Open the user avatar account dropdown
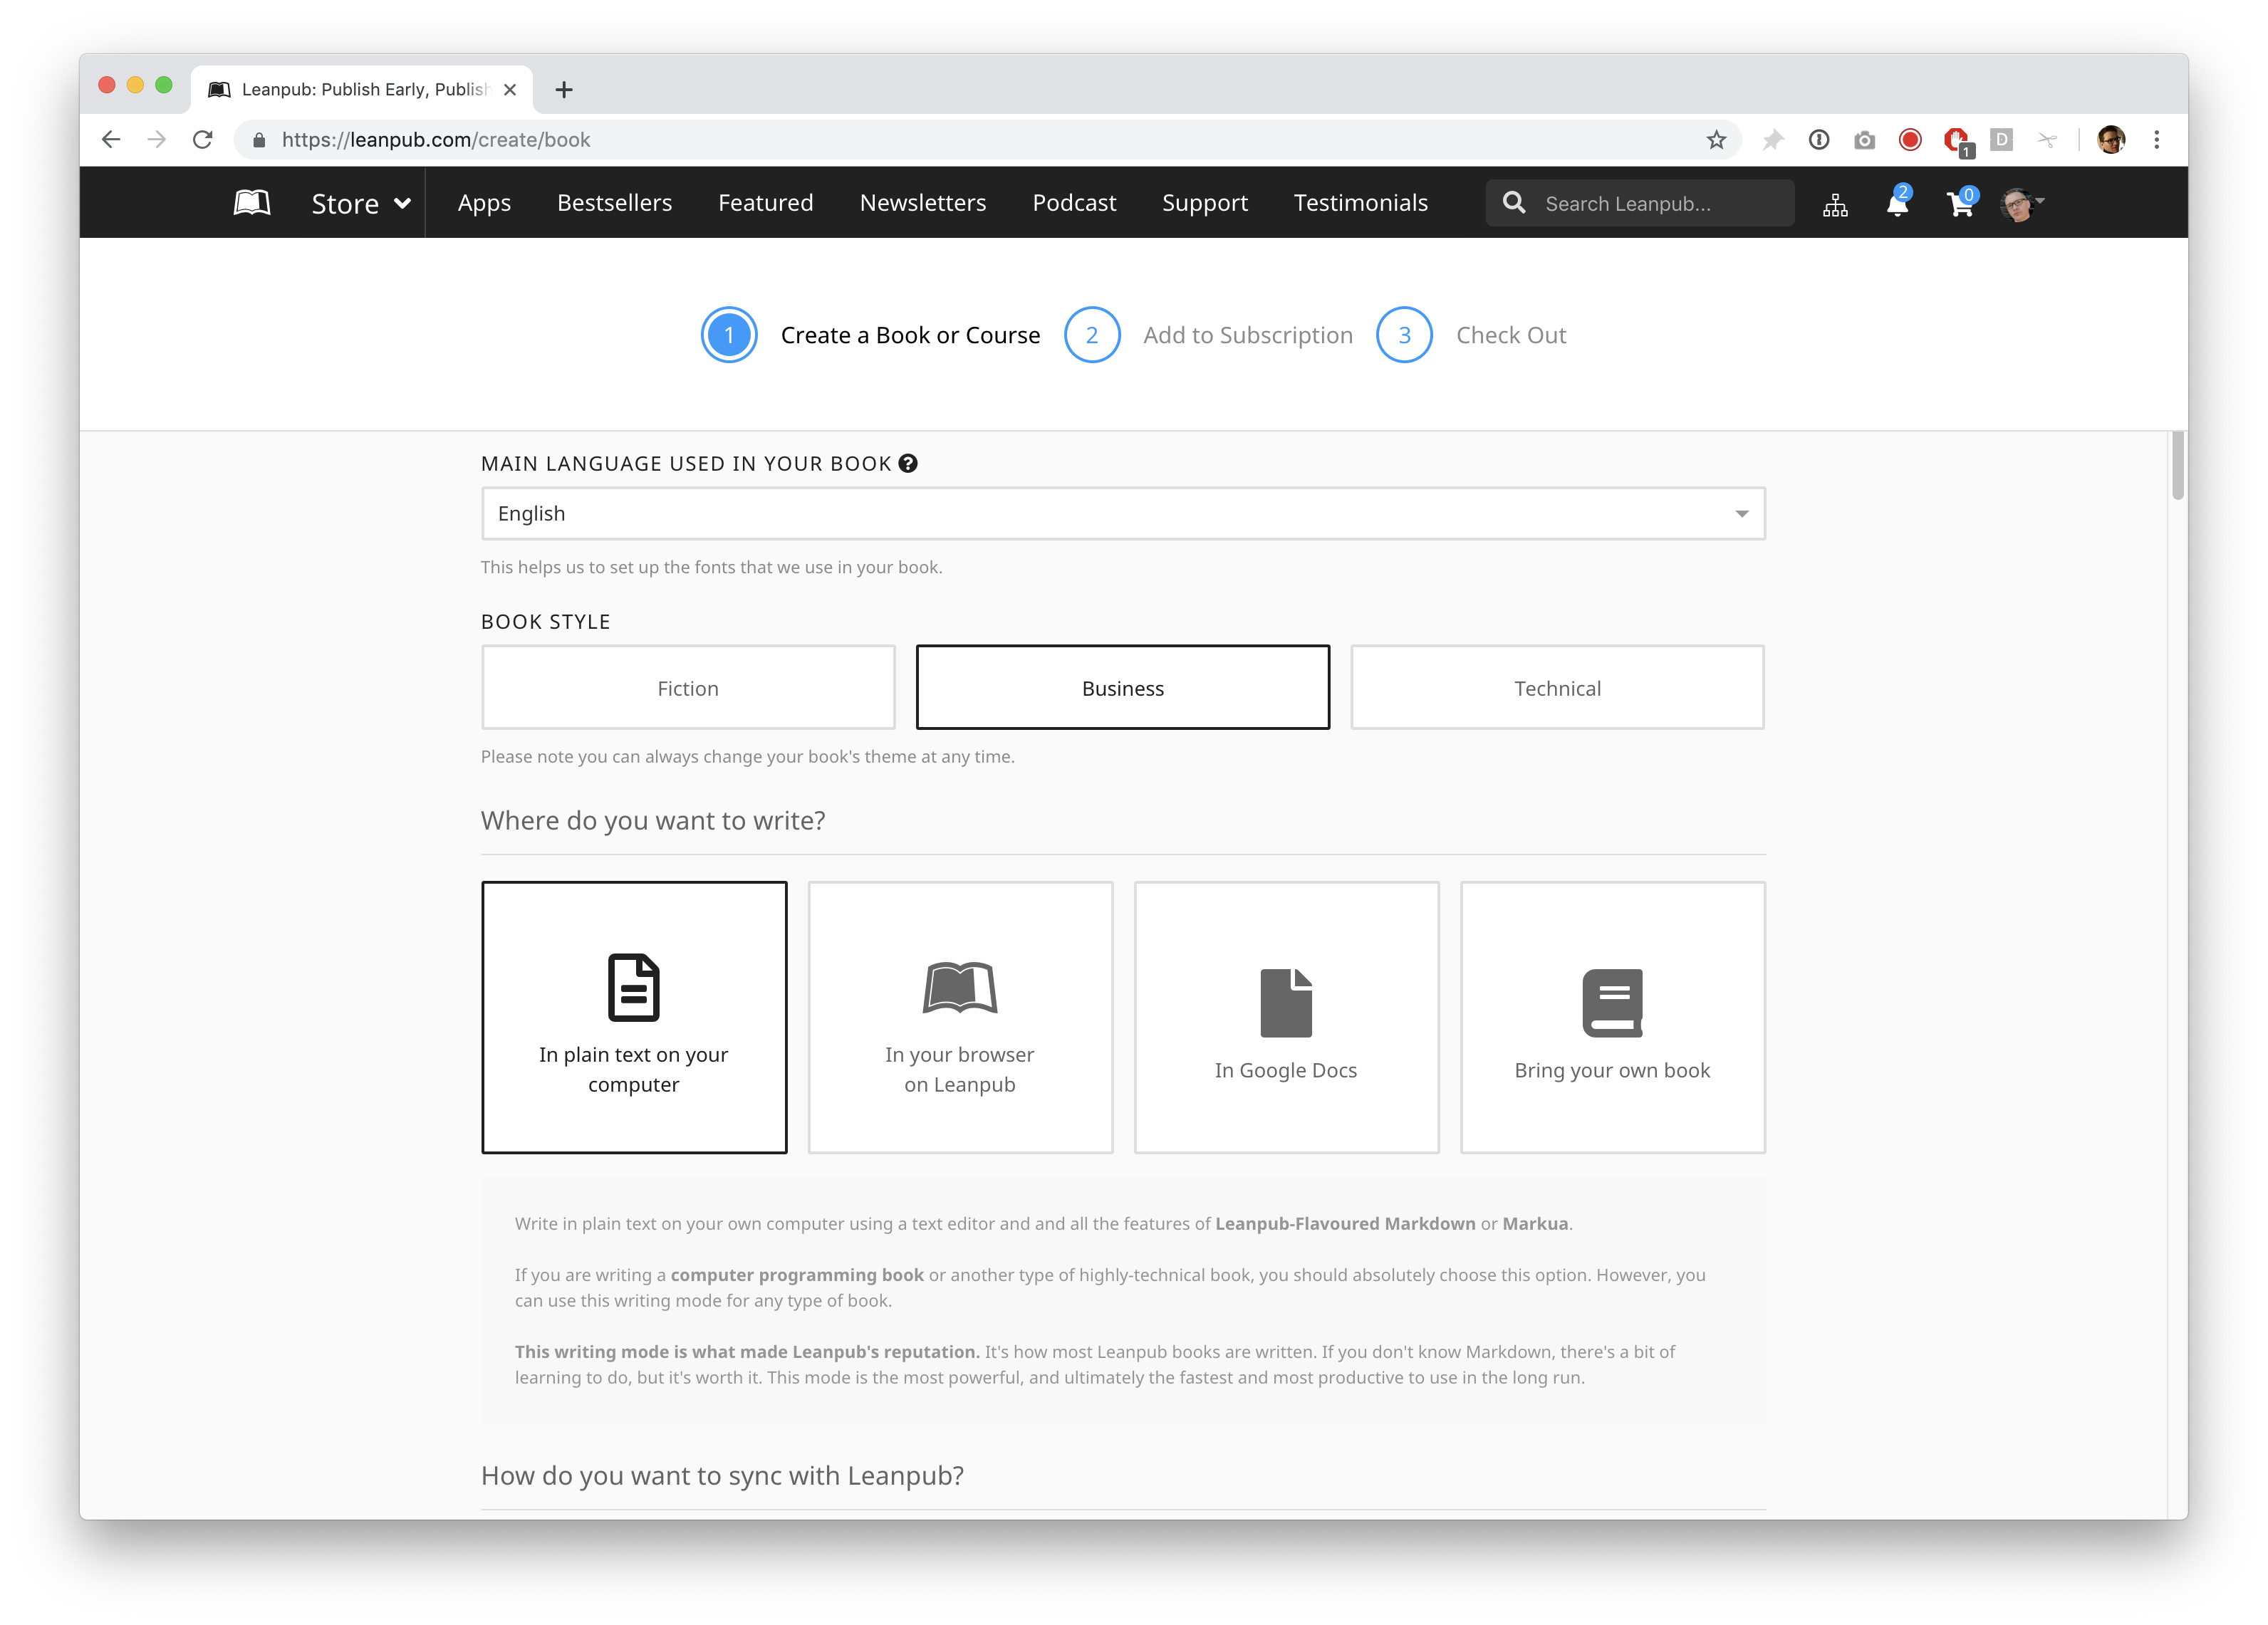The image size is (2268, 1625). tap(2022, 203)
